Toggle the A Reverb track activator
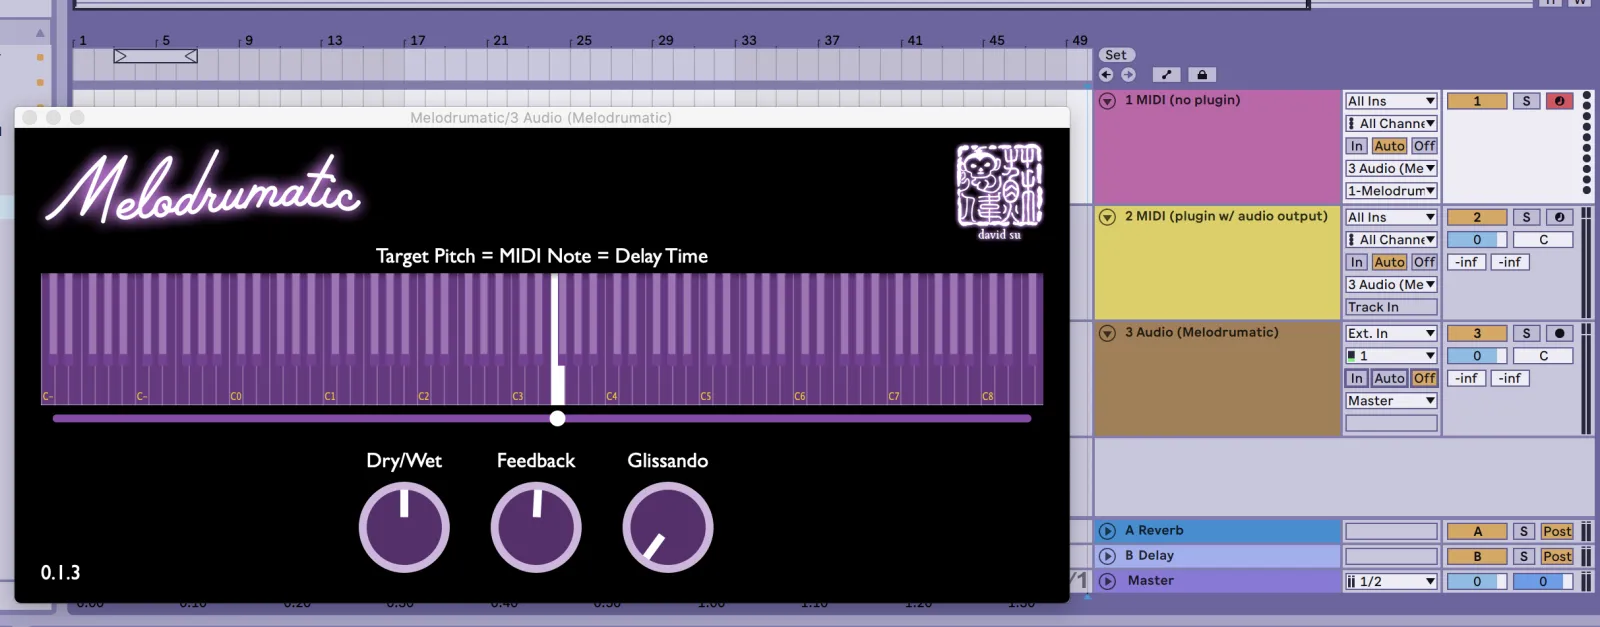This screenshot has height=627, width=1600. [1477, 531]
